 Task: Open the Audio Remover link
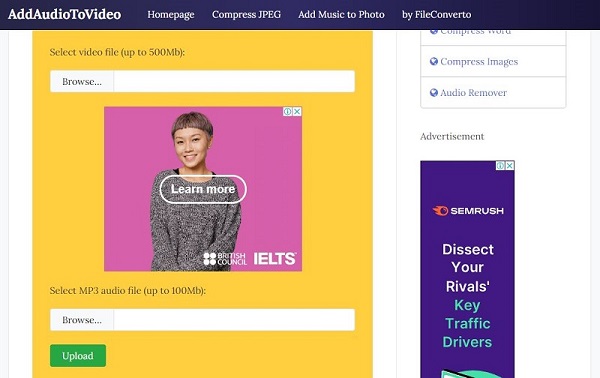tap(473, 93)
